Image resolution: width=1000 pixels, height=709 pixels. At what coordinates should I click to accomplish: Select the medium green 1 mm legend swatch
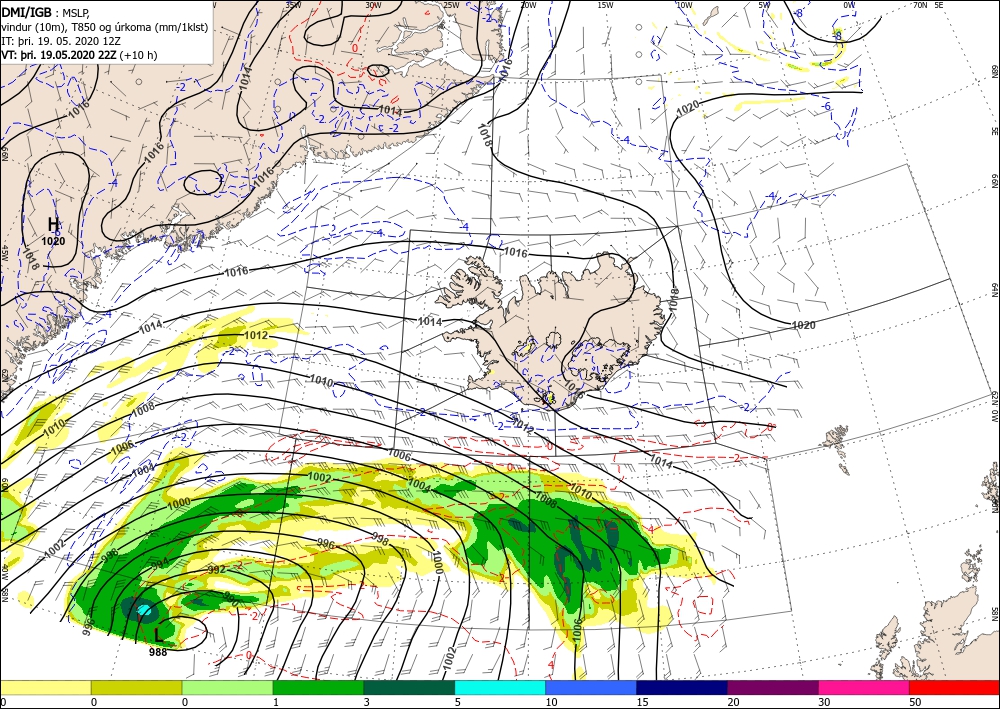click(318, 687)
